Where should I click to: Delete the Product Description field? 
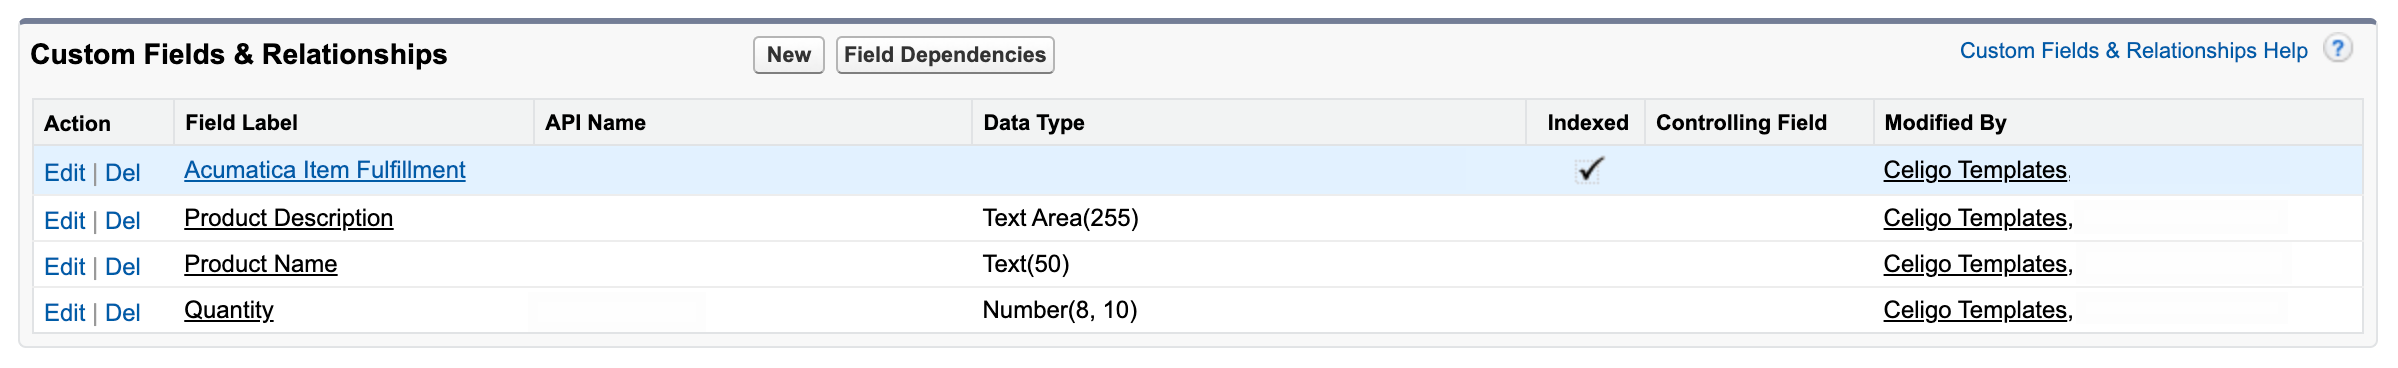pos(123,221)
